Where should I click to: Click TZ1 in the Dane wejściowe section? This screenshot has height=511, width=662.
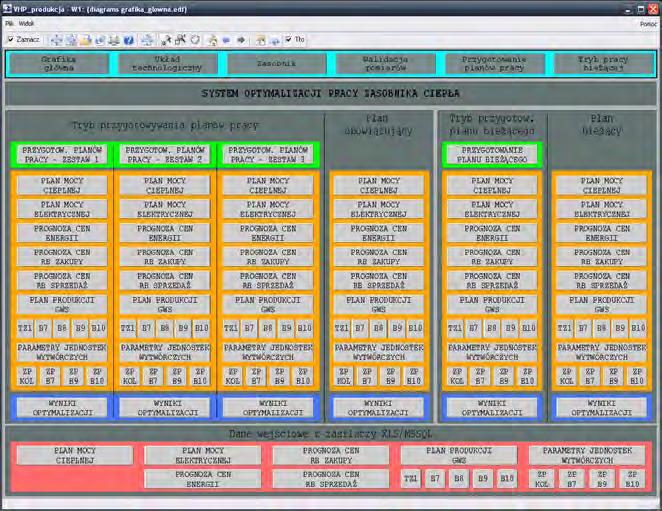[x=411, y=479]
